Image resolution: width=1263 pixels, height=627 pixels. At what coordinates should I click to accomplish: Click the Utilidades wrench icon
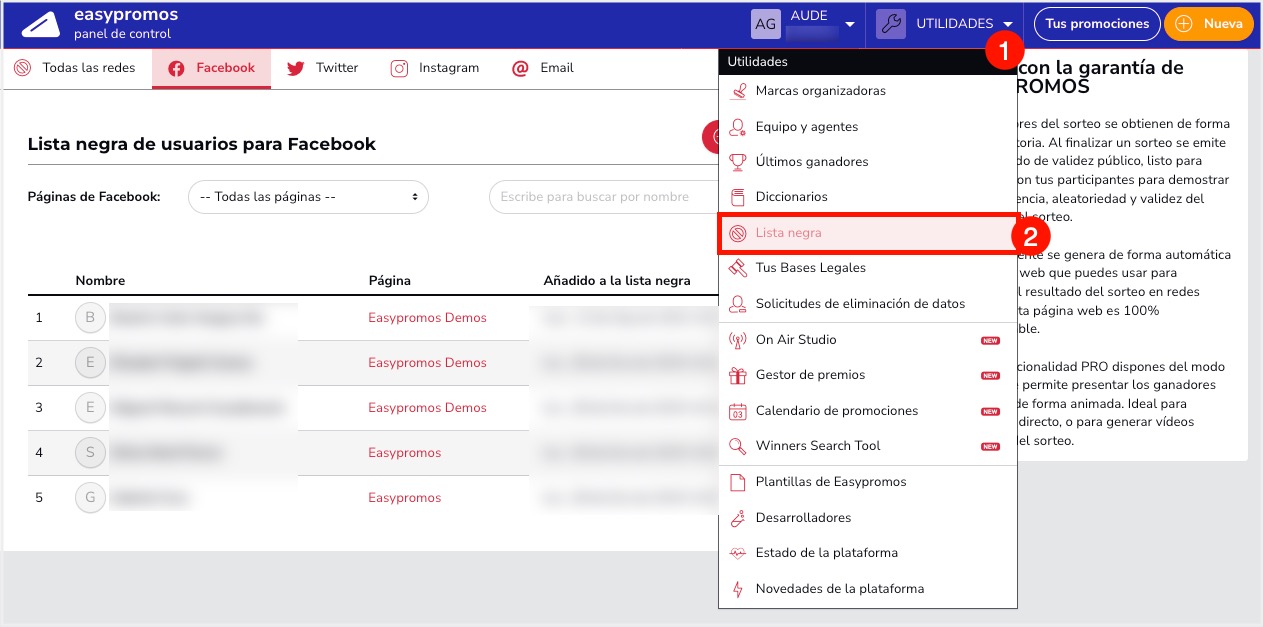click(x=891, y=24)
